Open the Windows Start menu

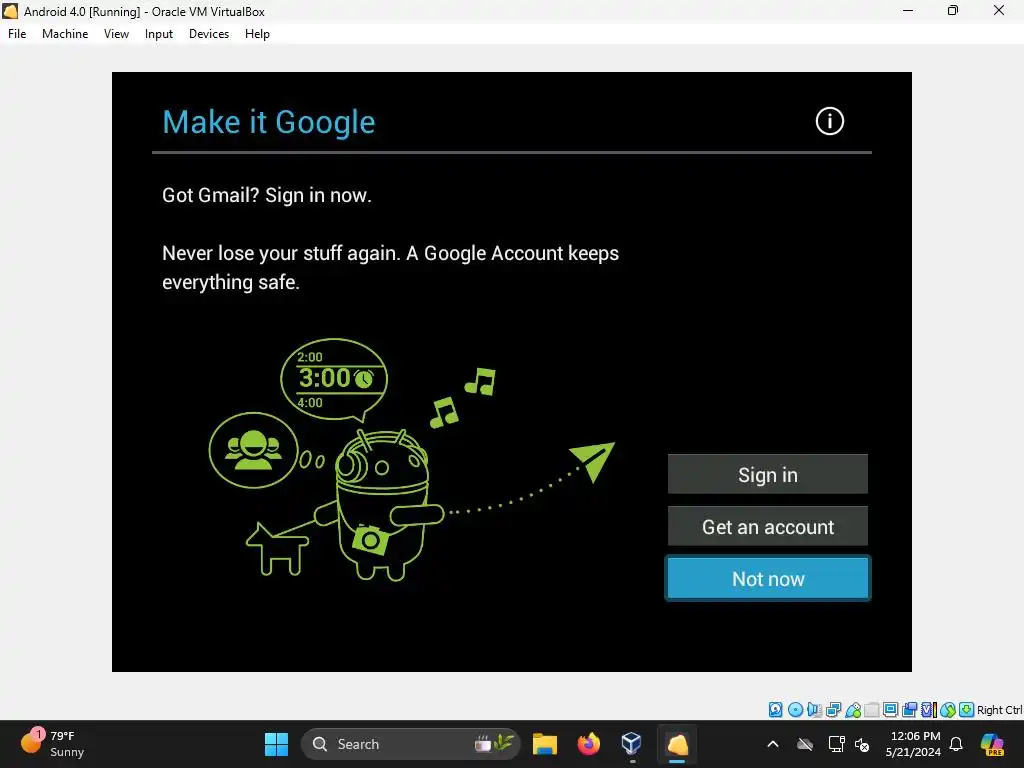276,744
